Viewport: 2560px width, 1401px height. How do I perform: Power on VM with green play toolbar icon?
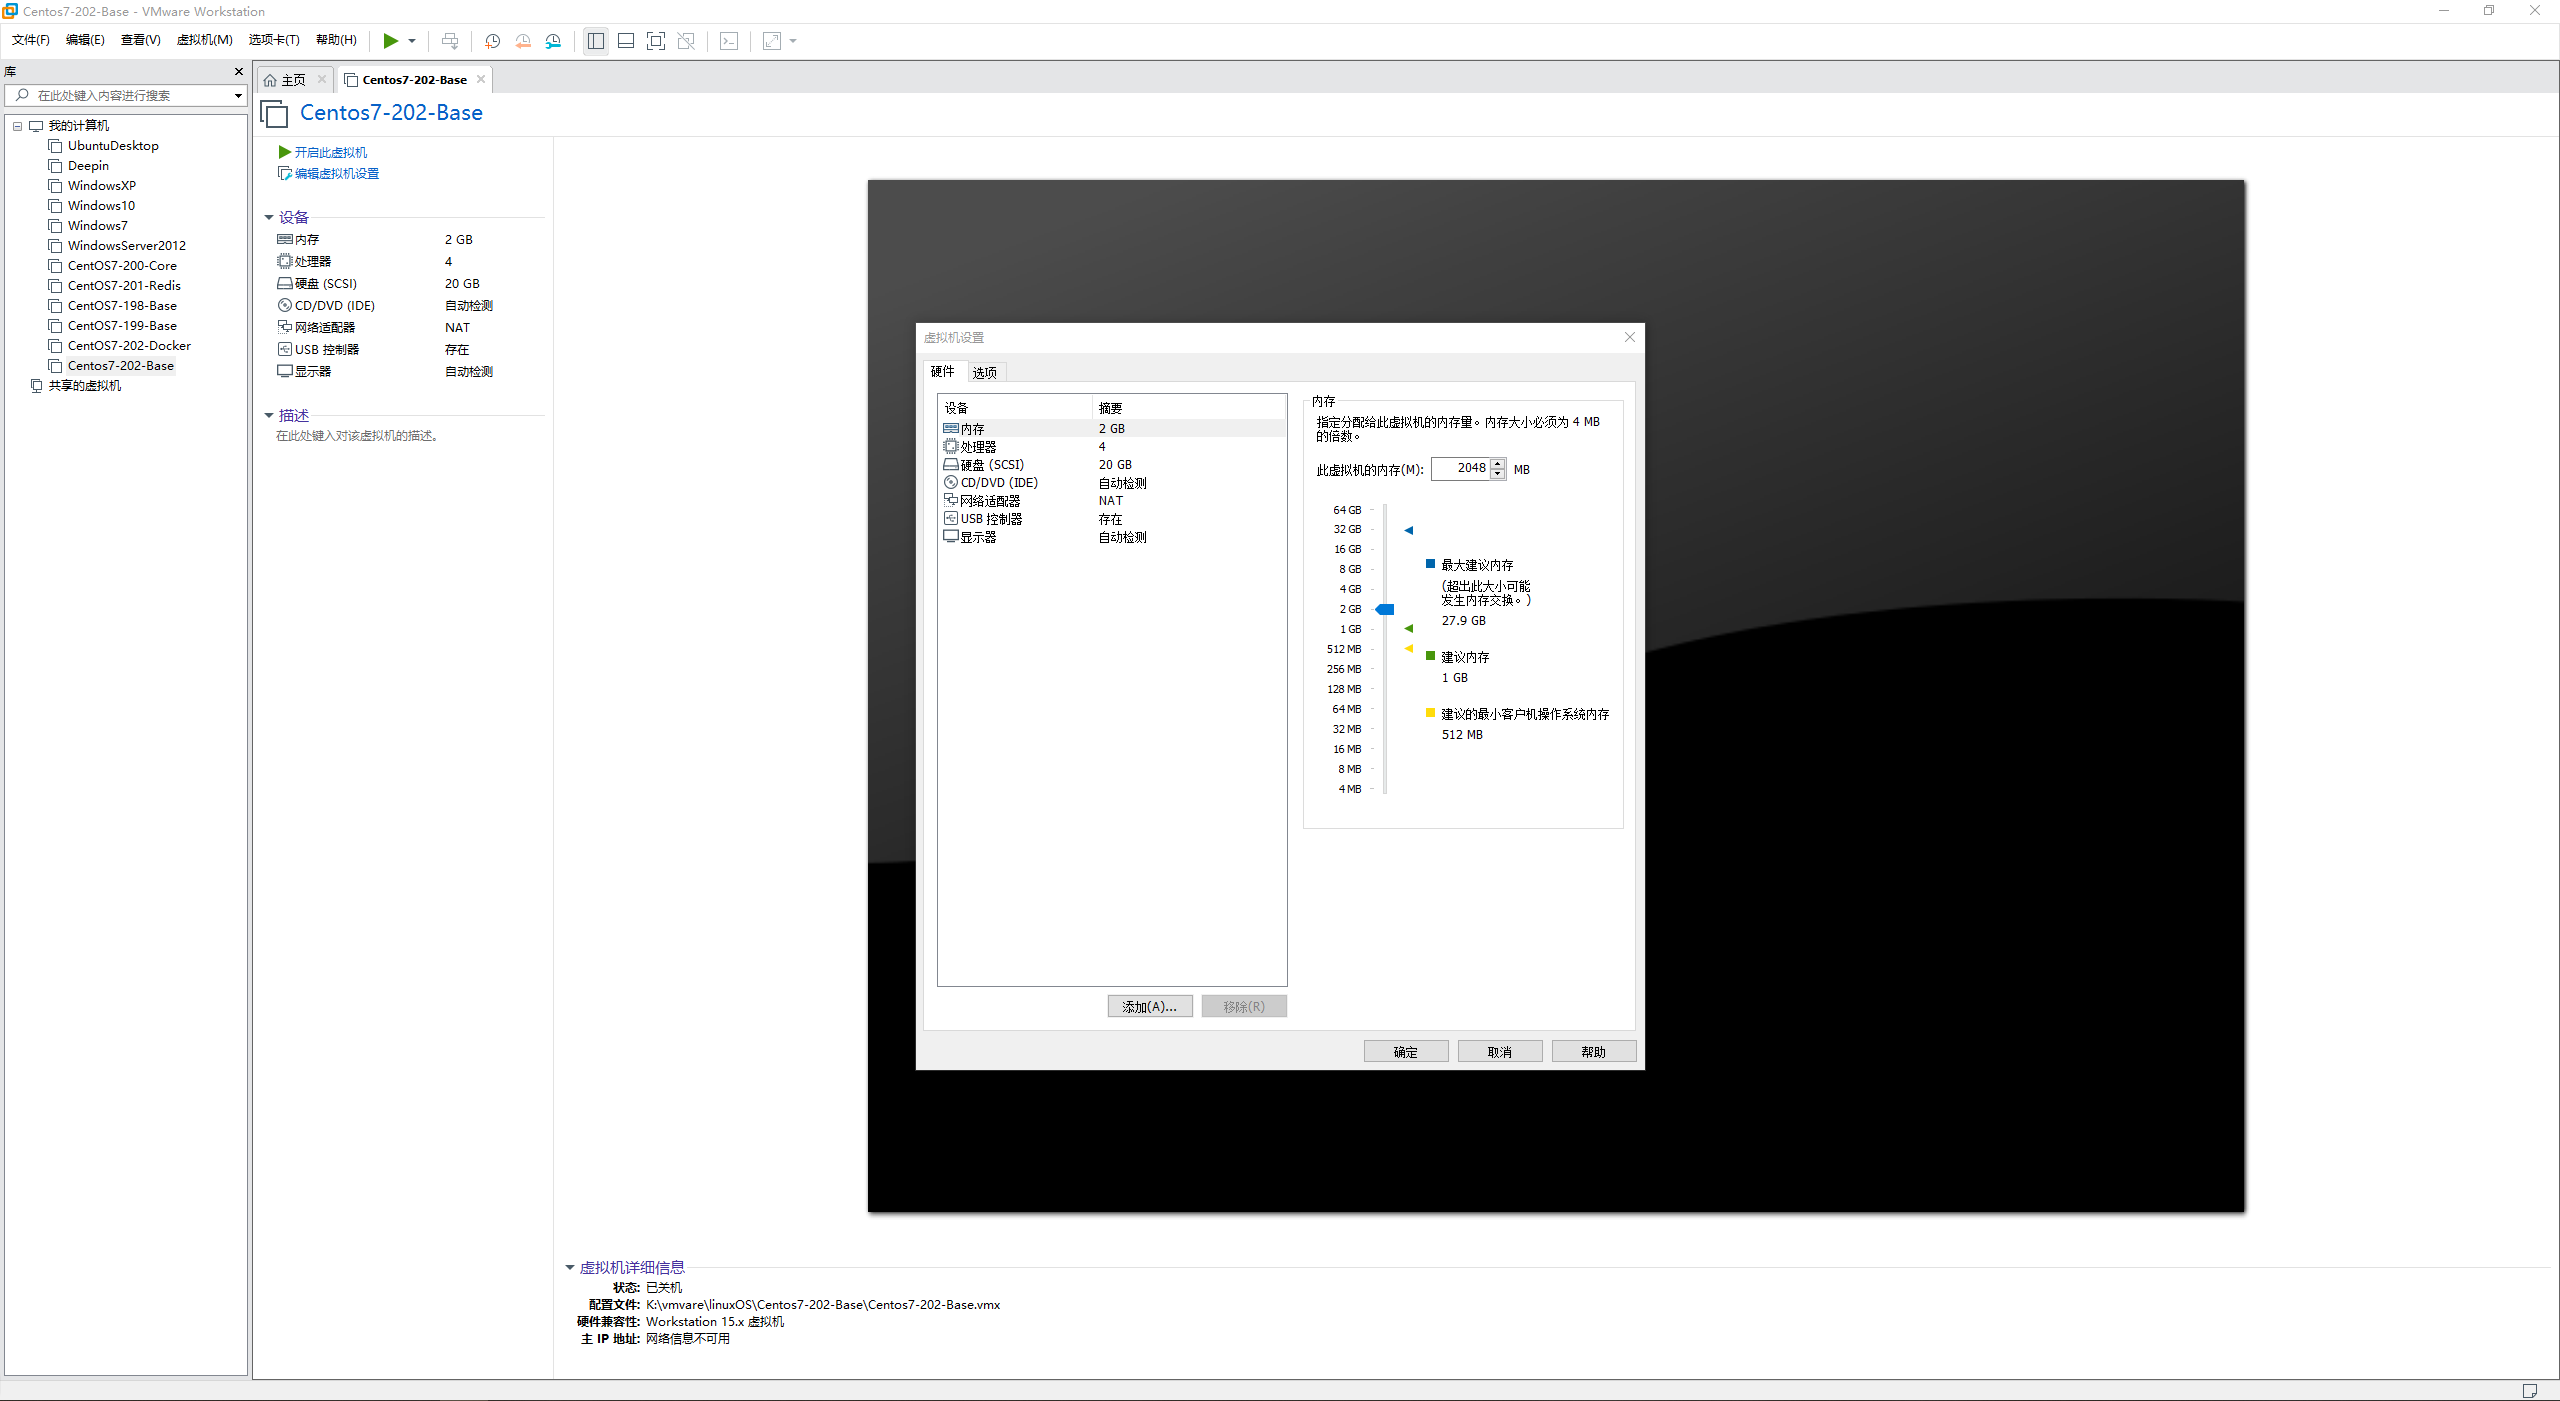tap(391, 41)
